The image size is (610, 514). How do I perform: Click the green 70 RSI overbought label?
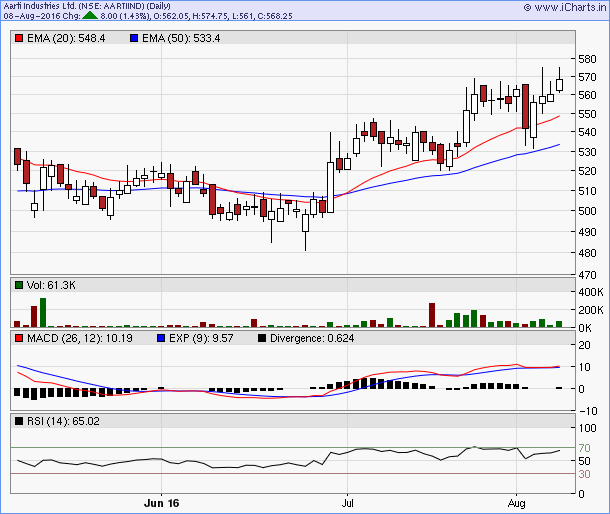(x=584, y=448)
